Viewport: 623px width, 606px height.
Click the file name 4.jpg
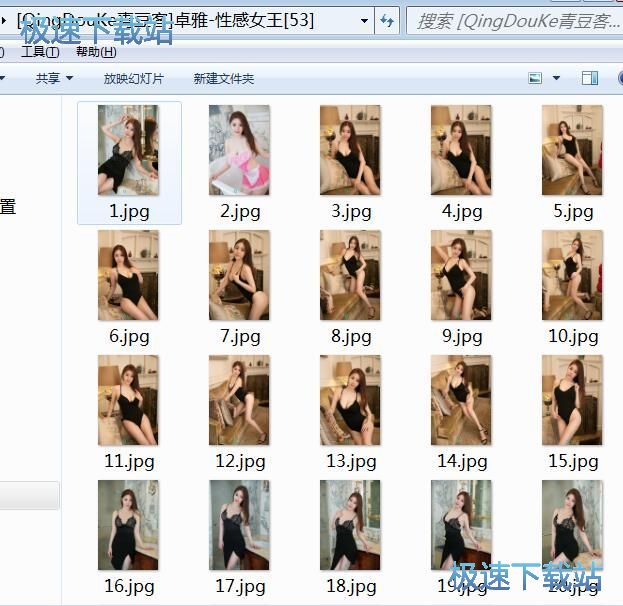462,211
